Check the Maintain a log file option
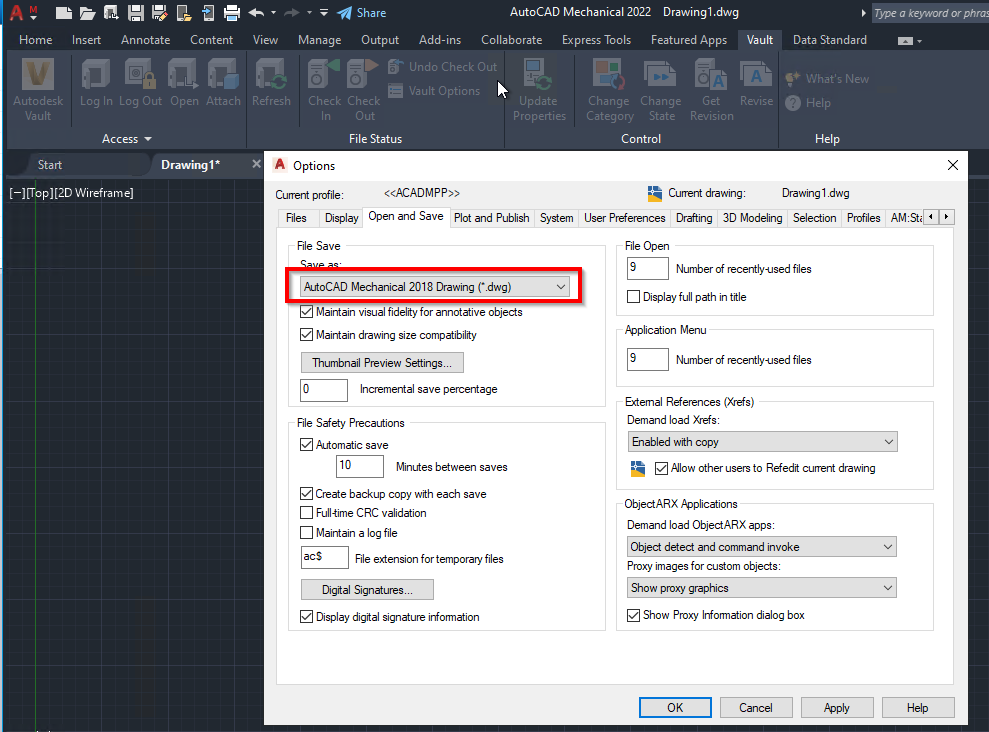The width and height of the screenshot is (989, 732). 307,533
